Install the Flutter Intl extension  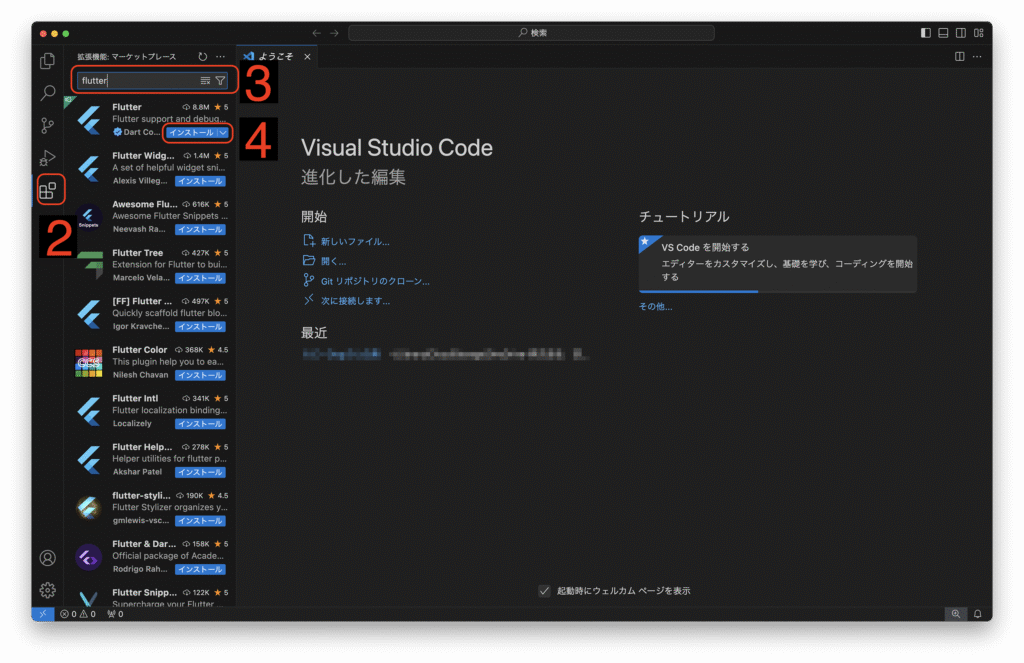tap(200, 424)
